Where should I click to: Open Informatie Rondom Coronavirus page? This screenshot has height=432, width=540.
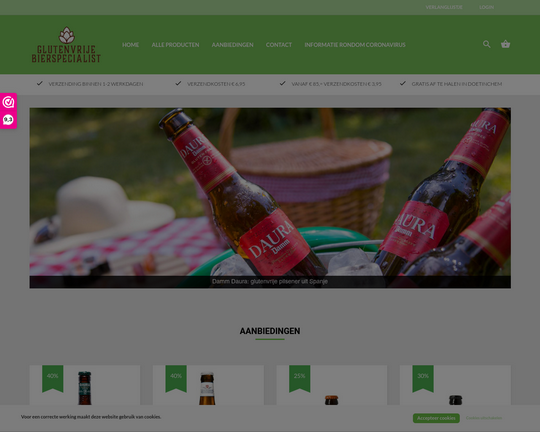tap(355, 45)
